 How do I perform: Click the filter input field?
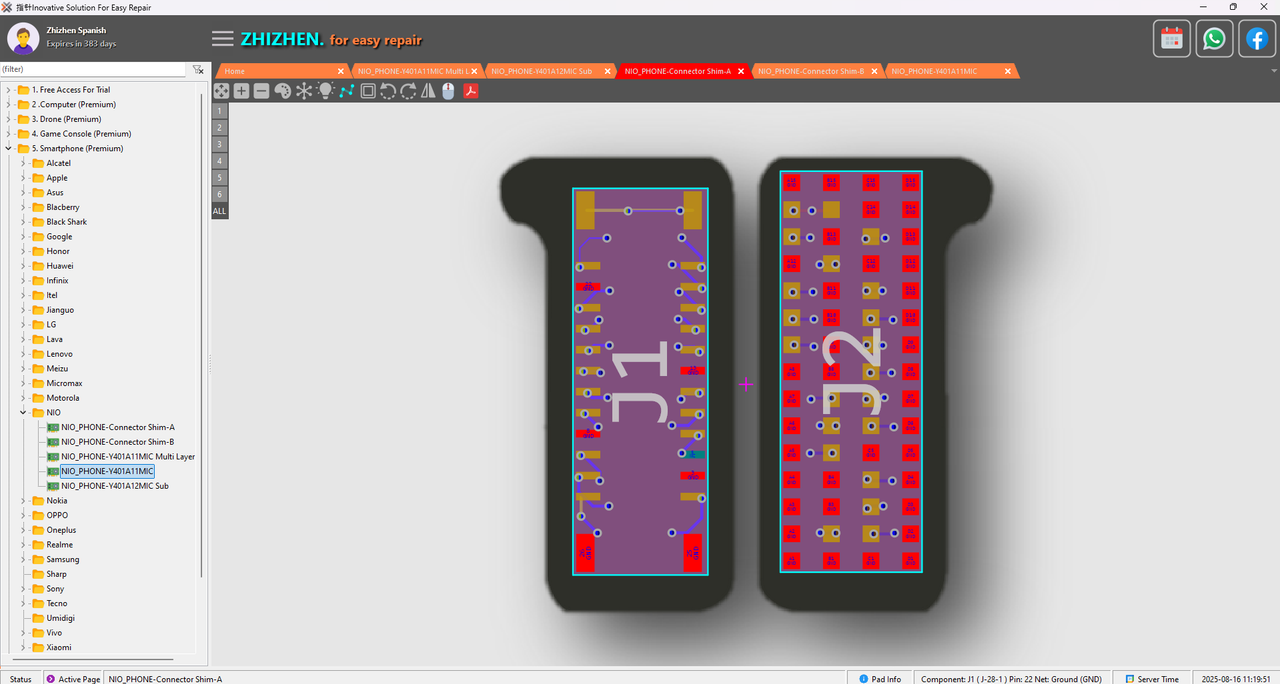click(93, 70)
